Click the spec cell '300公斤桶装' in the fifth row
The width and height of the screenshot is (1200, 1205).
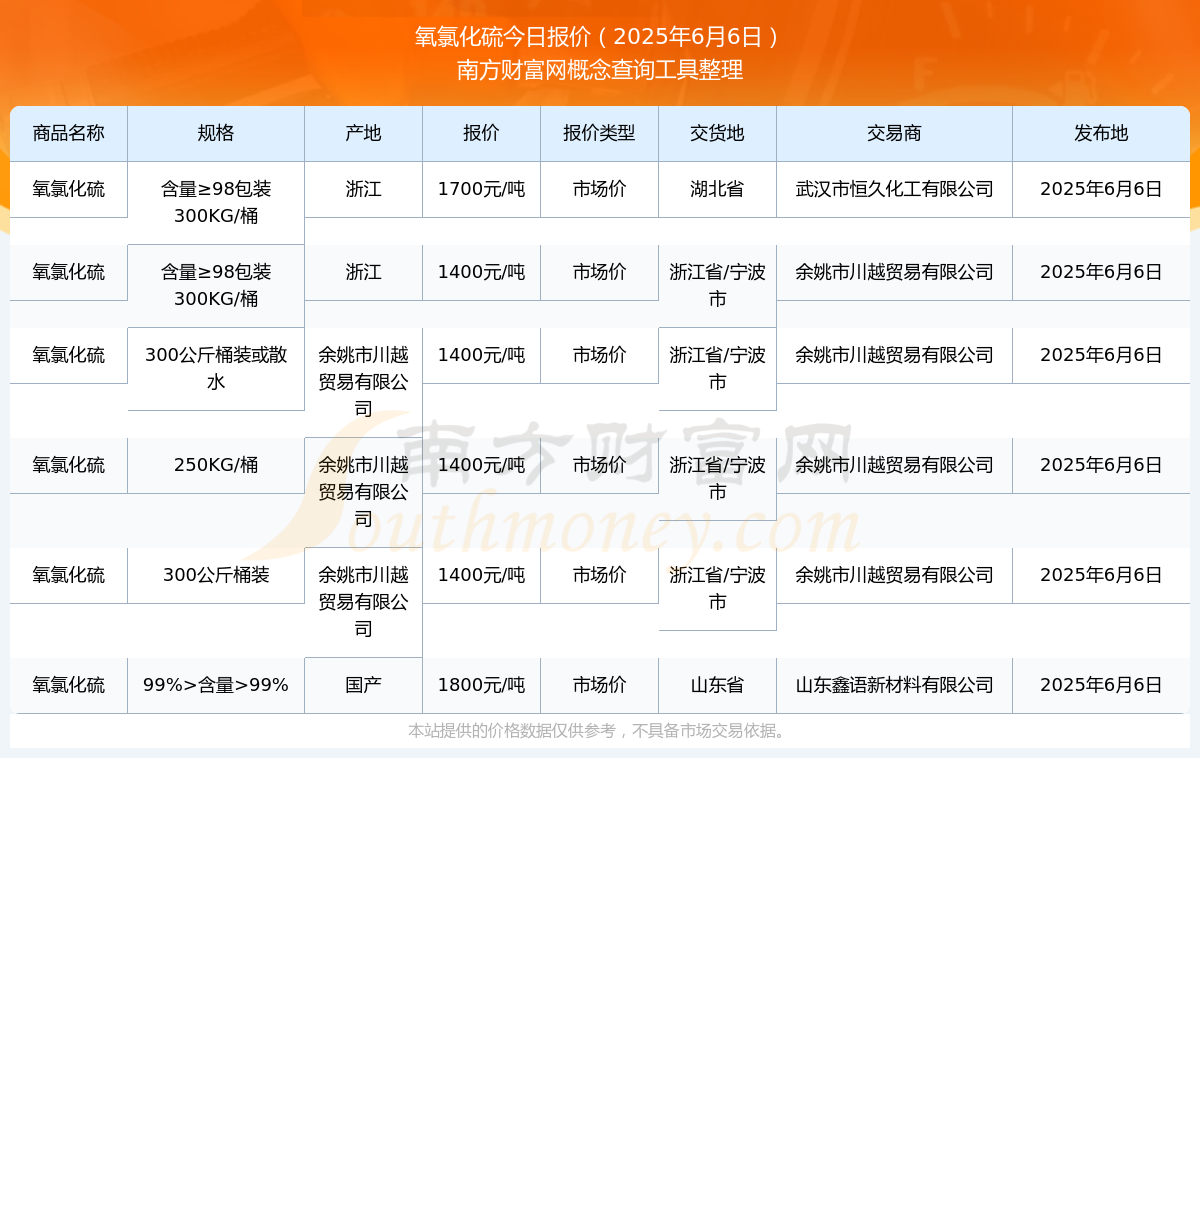tap(216, 575)
